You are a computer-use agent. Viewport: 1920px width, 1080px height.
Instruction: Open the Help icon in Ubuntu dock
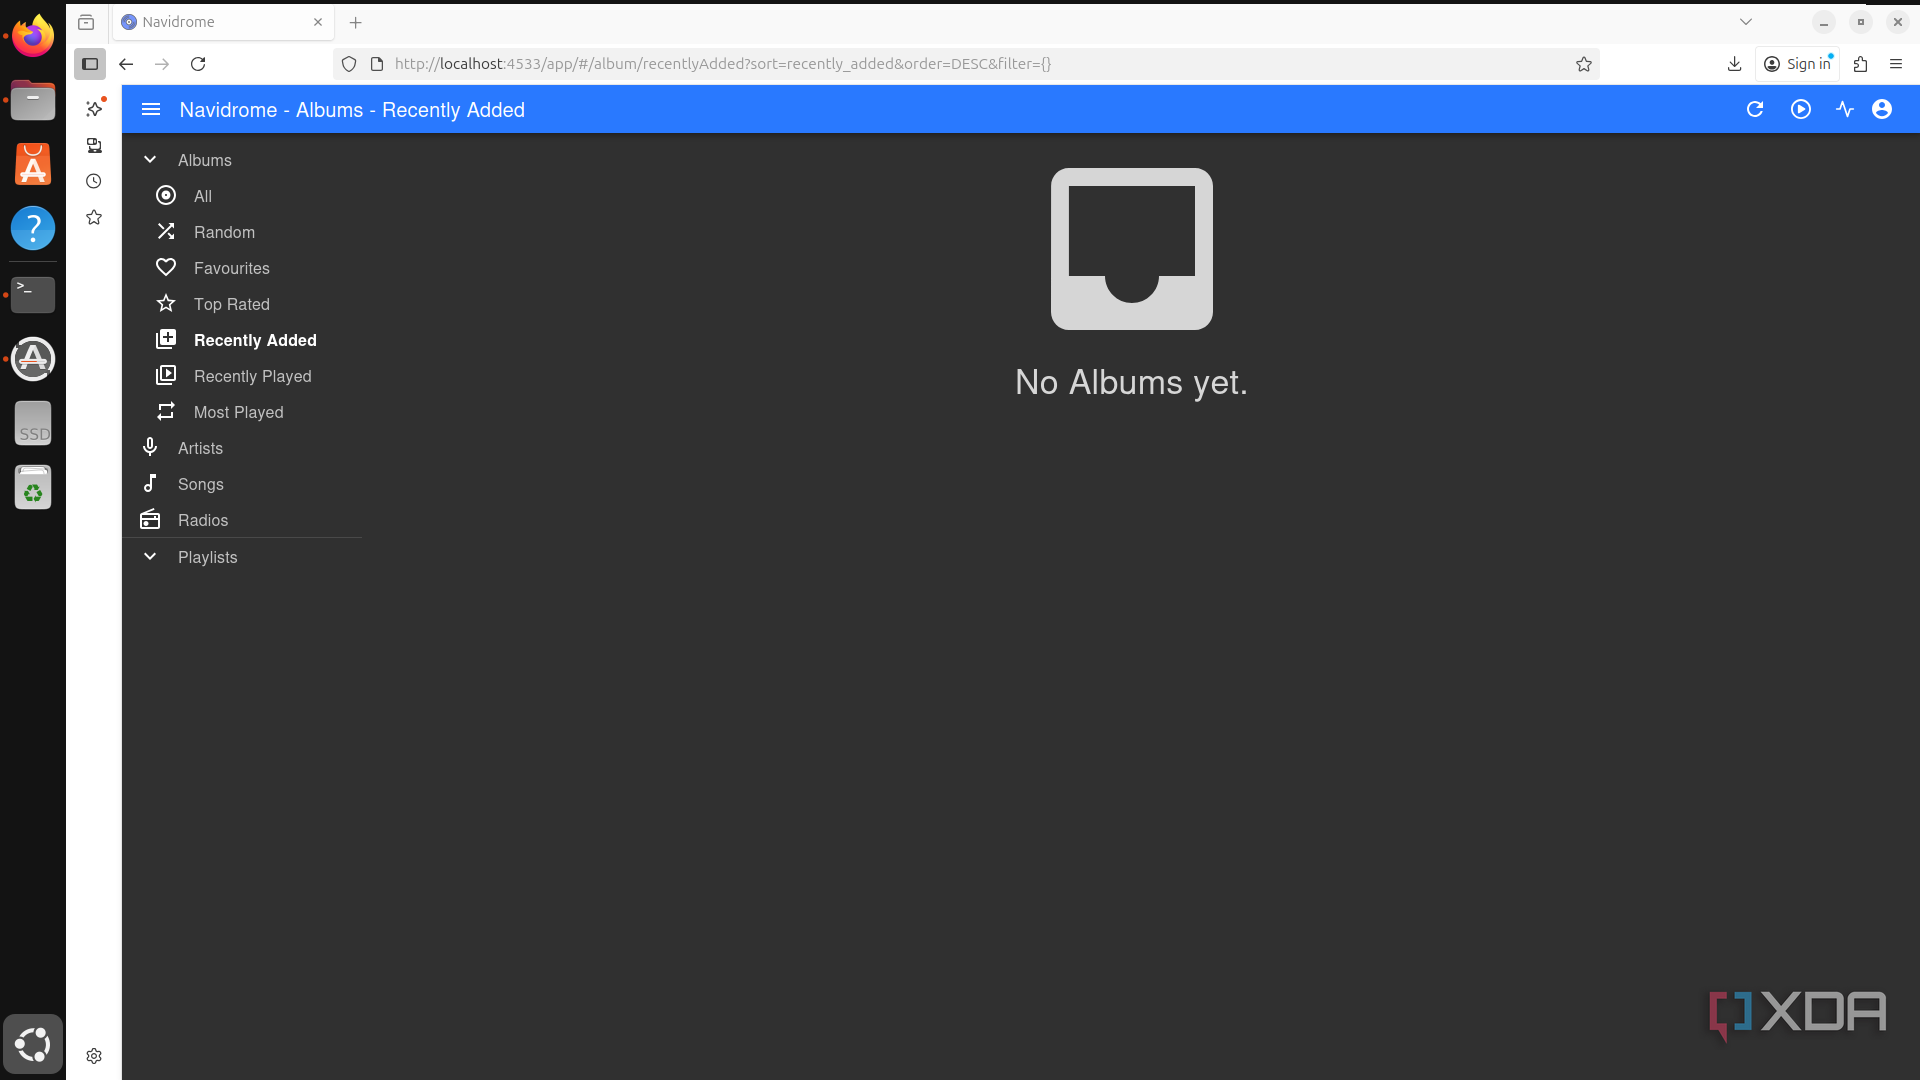pyautogui.click(x=33, y=229)
